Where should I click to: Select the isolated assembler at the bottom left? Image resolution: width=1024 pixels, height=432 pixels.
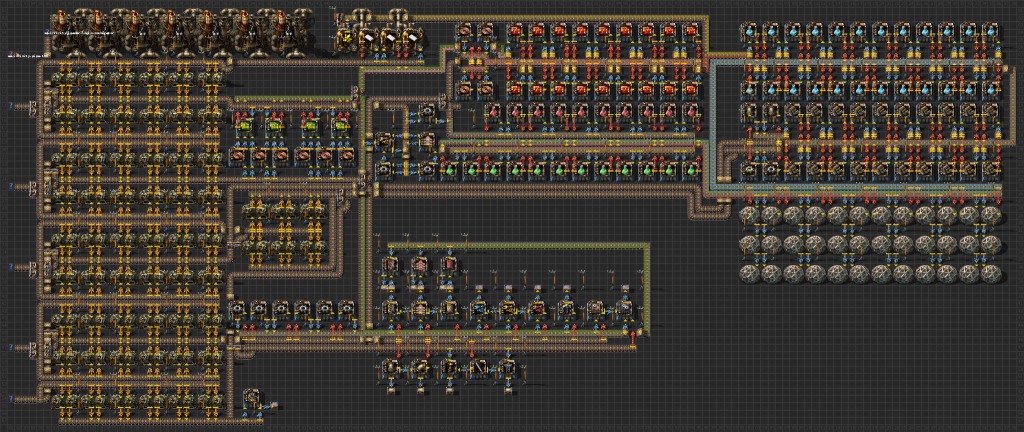(x=251, y=397)
